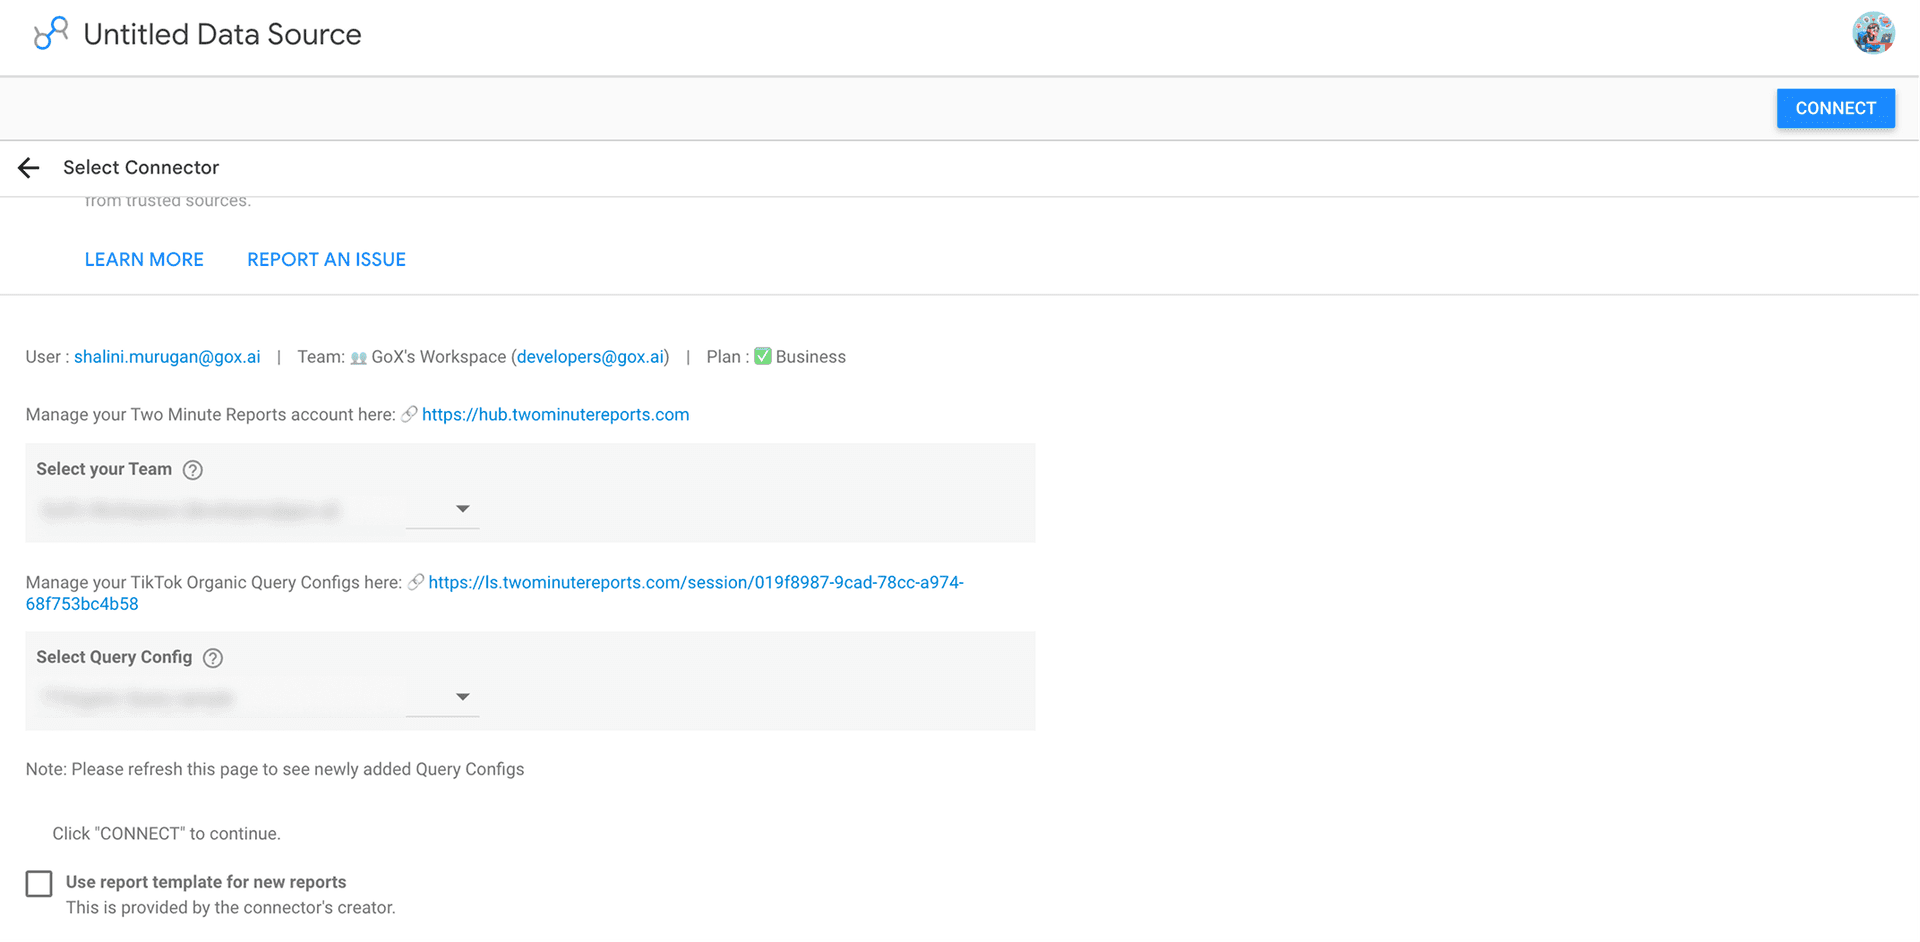Click the blurred query config value
The height and width of the screenshot is (942, 1920).
[138, 699]
